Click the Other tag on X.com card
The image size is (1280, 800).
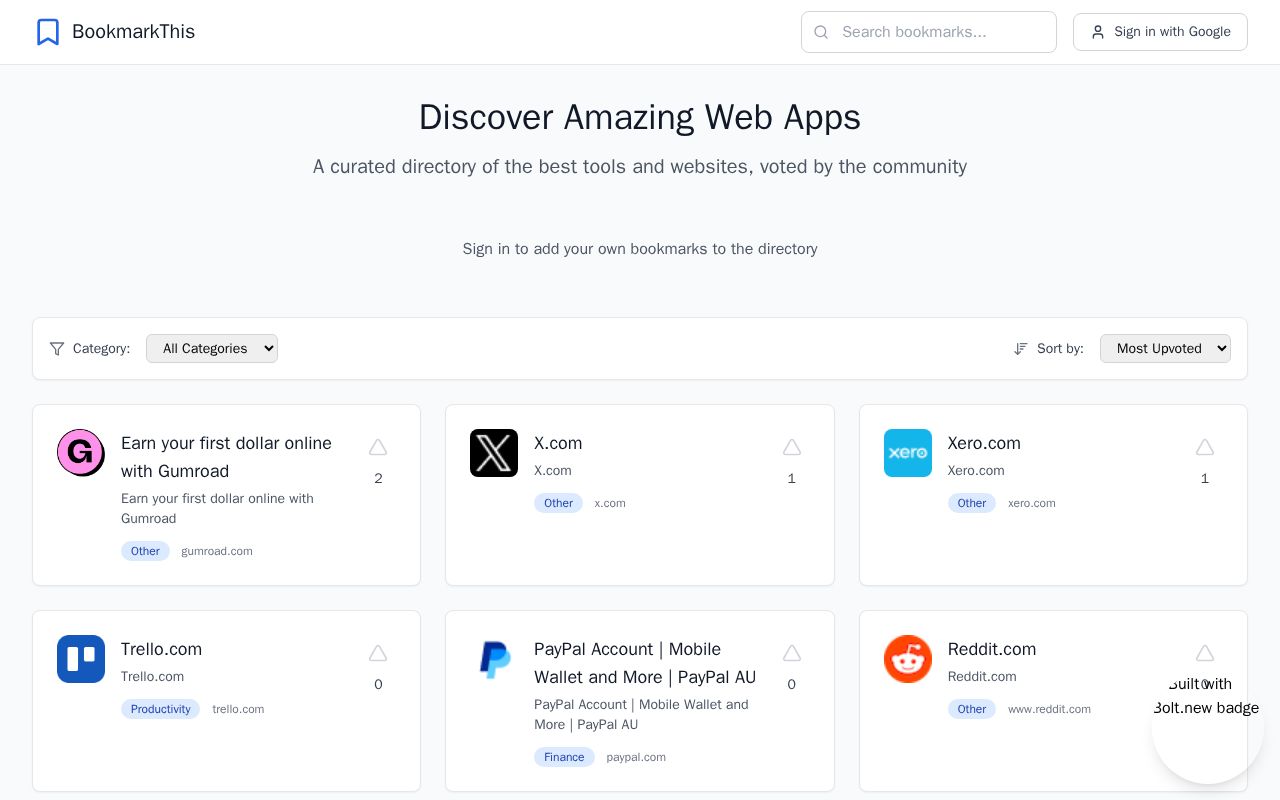pos(558,503)
